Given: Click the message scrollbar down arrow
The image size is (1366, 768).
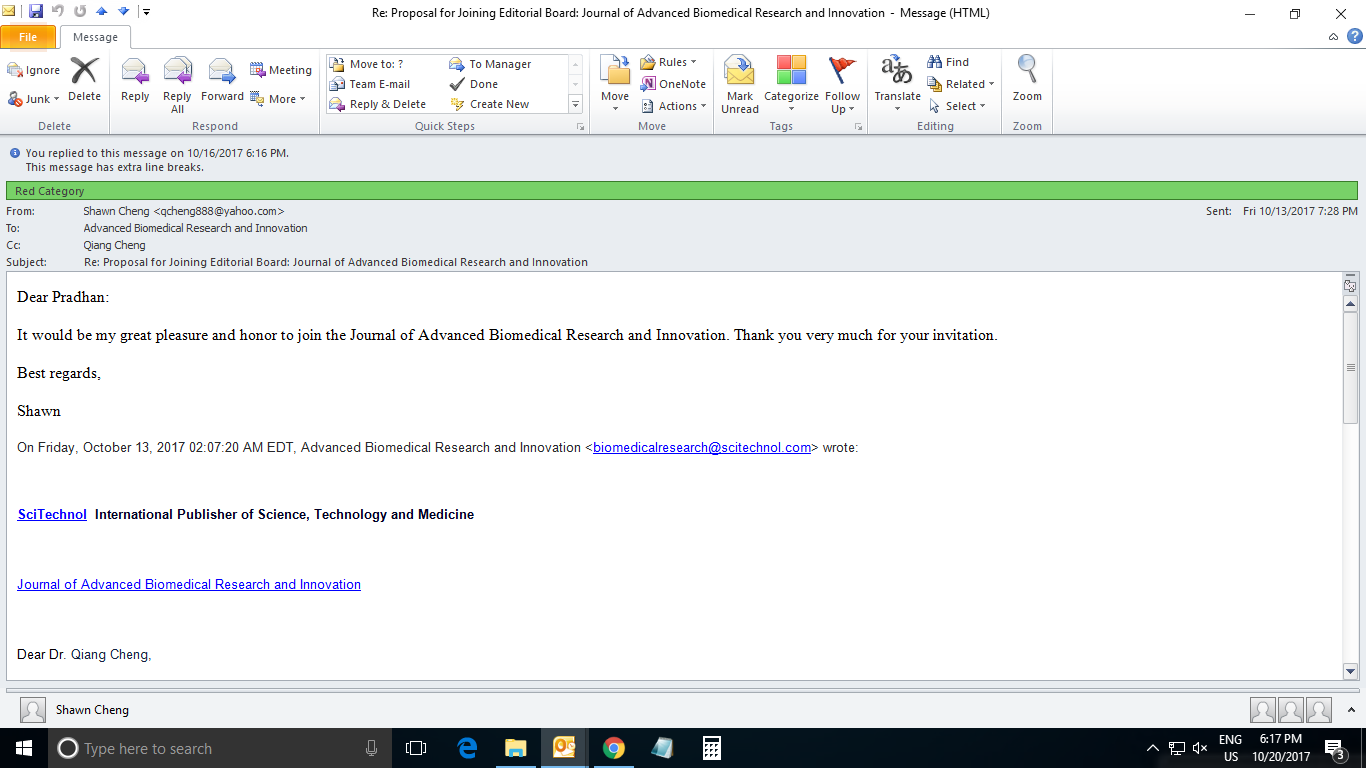Looking at the screenshot, I should 1350,672.
